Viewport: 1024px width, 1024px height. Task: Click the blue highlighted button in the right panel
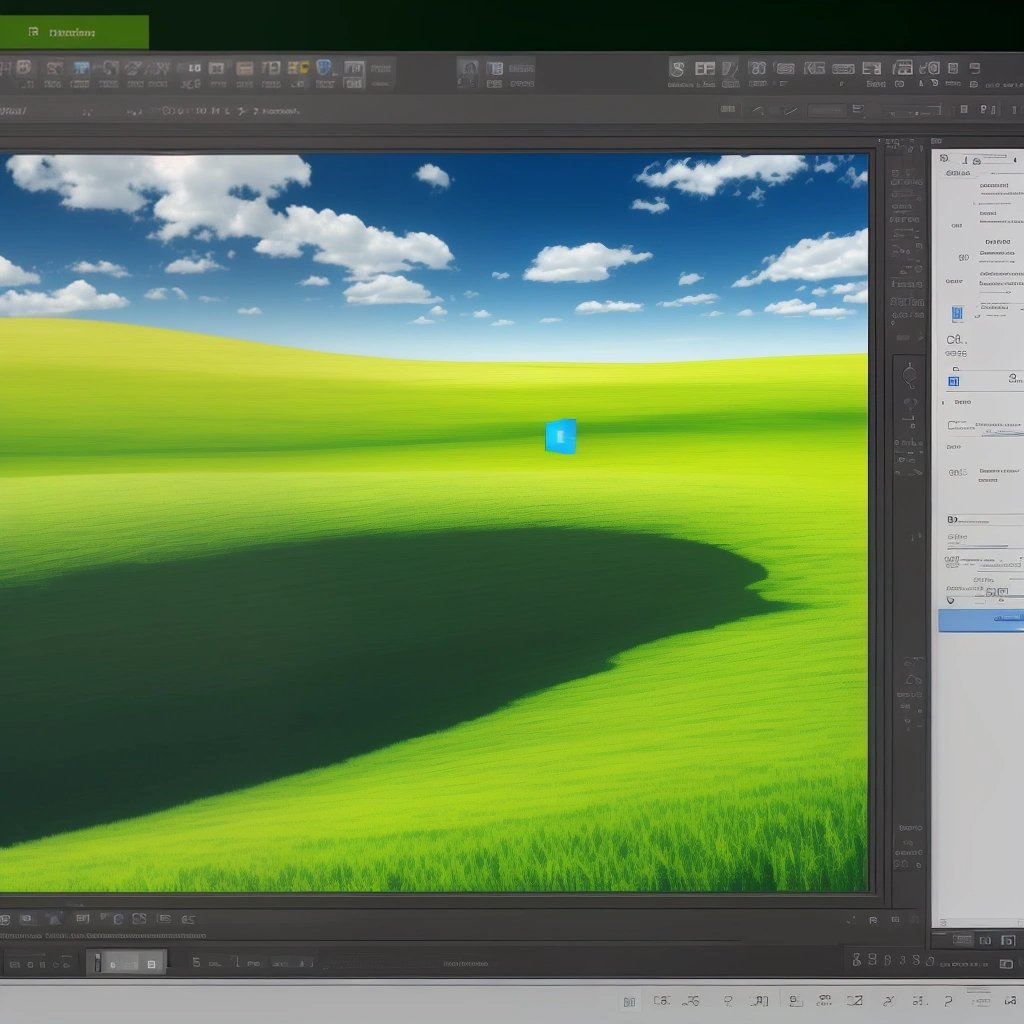coord(981,620)
